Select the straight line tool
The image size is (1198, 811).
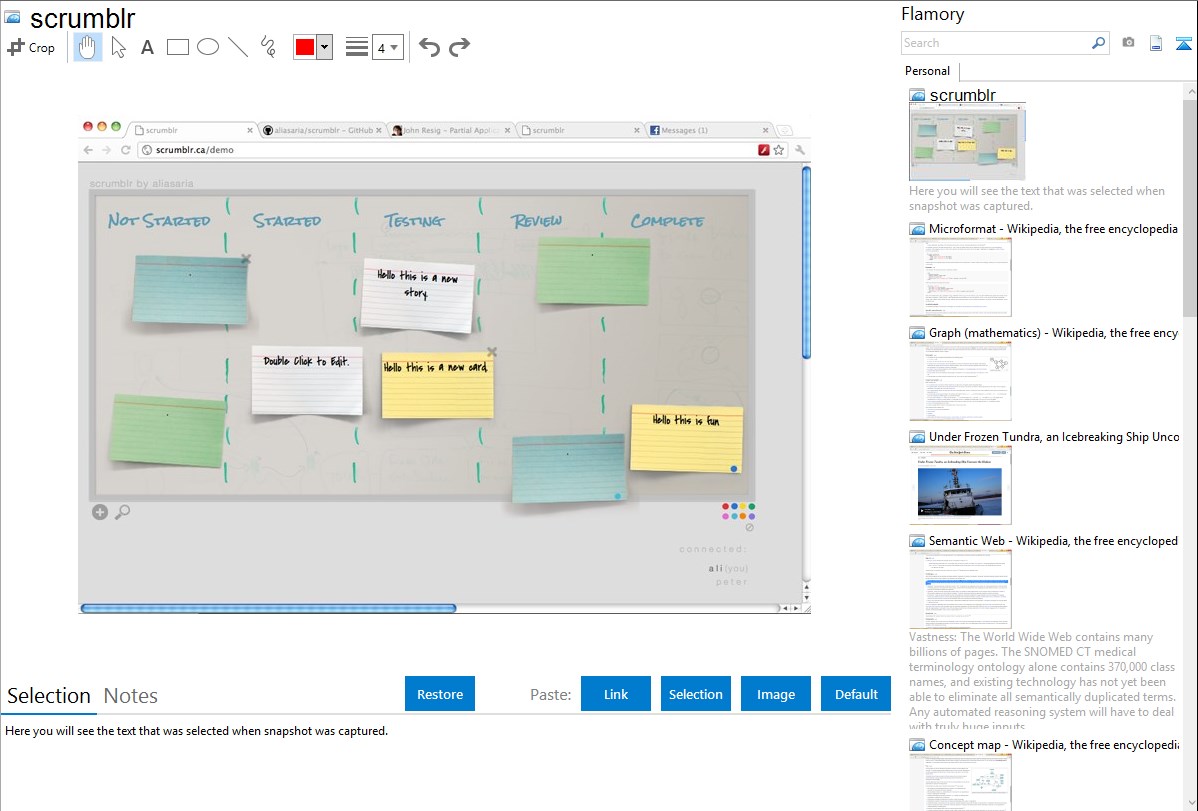(x=237, y=47)
